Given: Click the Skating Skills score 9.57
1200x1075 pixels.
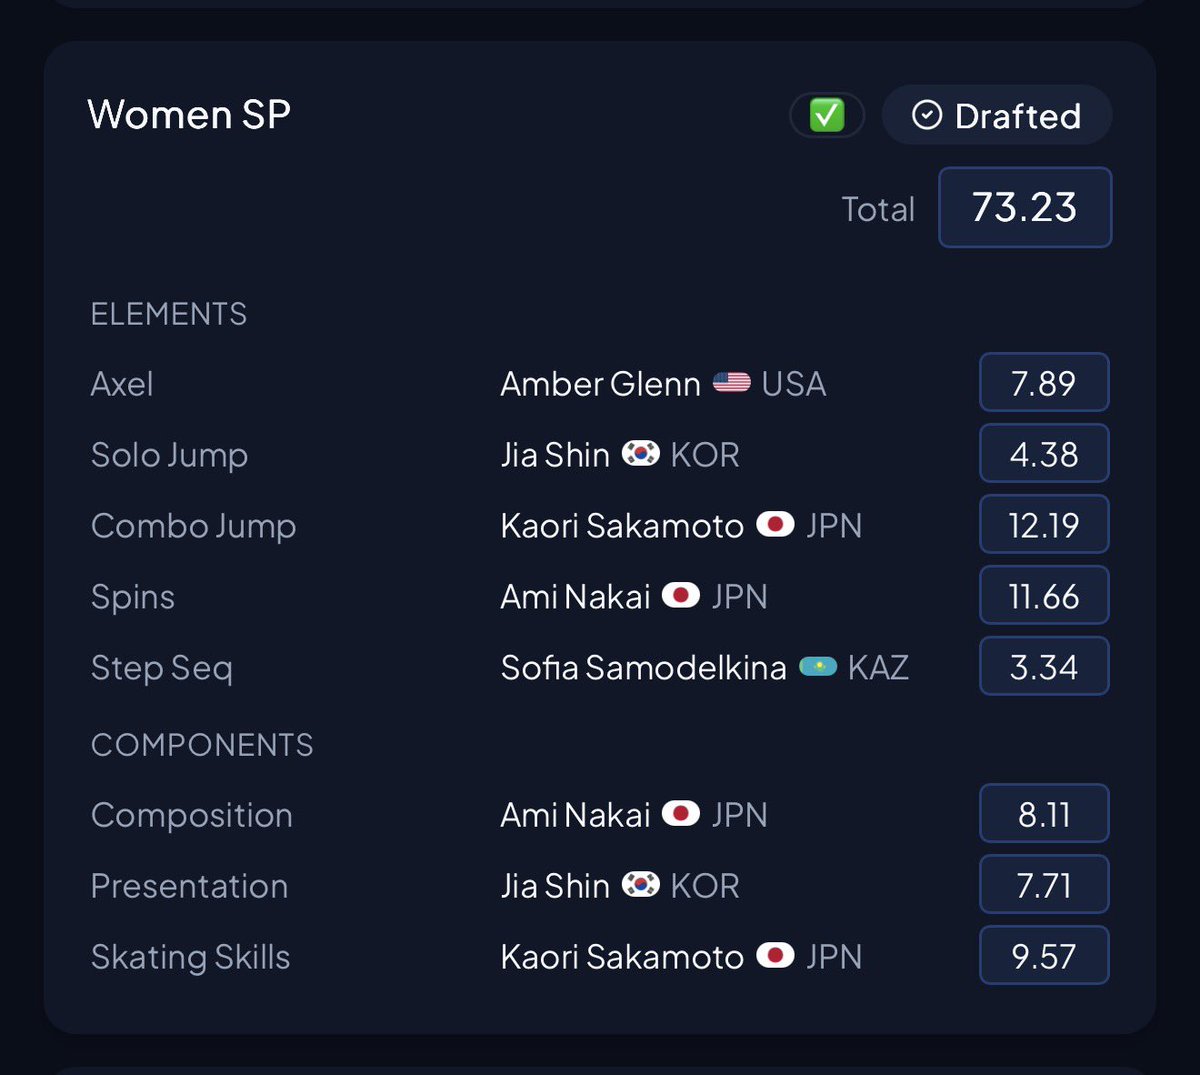Looking at the screenshot, I should (x=1044, y=956).
